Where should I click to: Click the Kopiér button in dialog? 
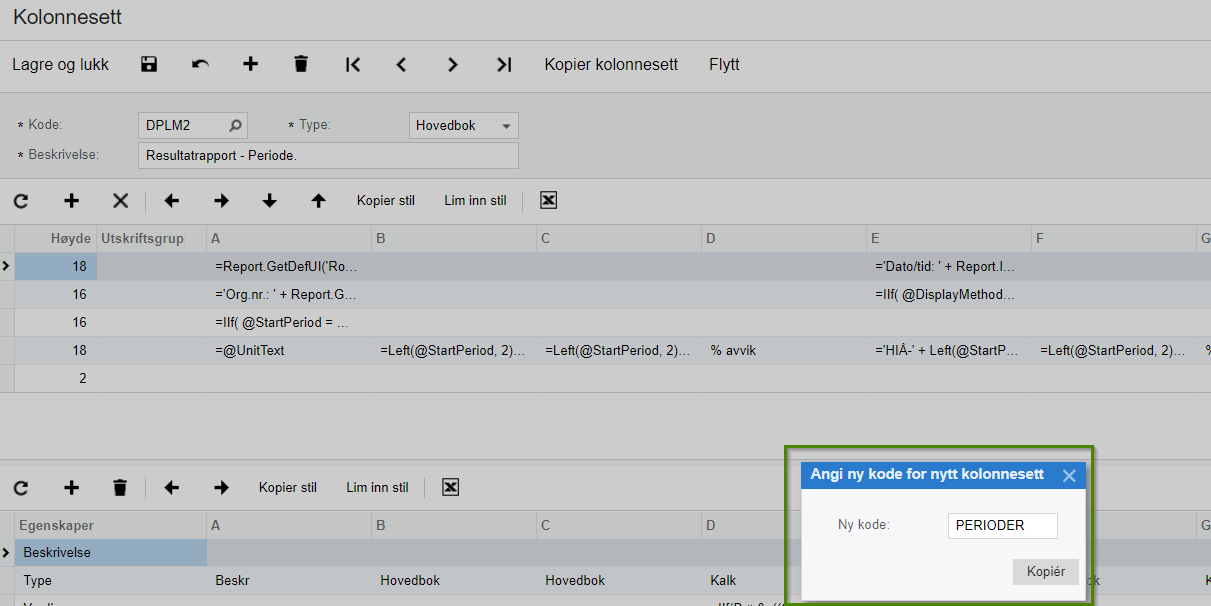coord(1046,572)
